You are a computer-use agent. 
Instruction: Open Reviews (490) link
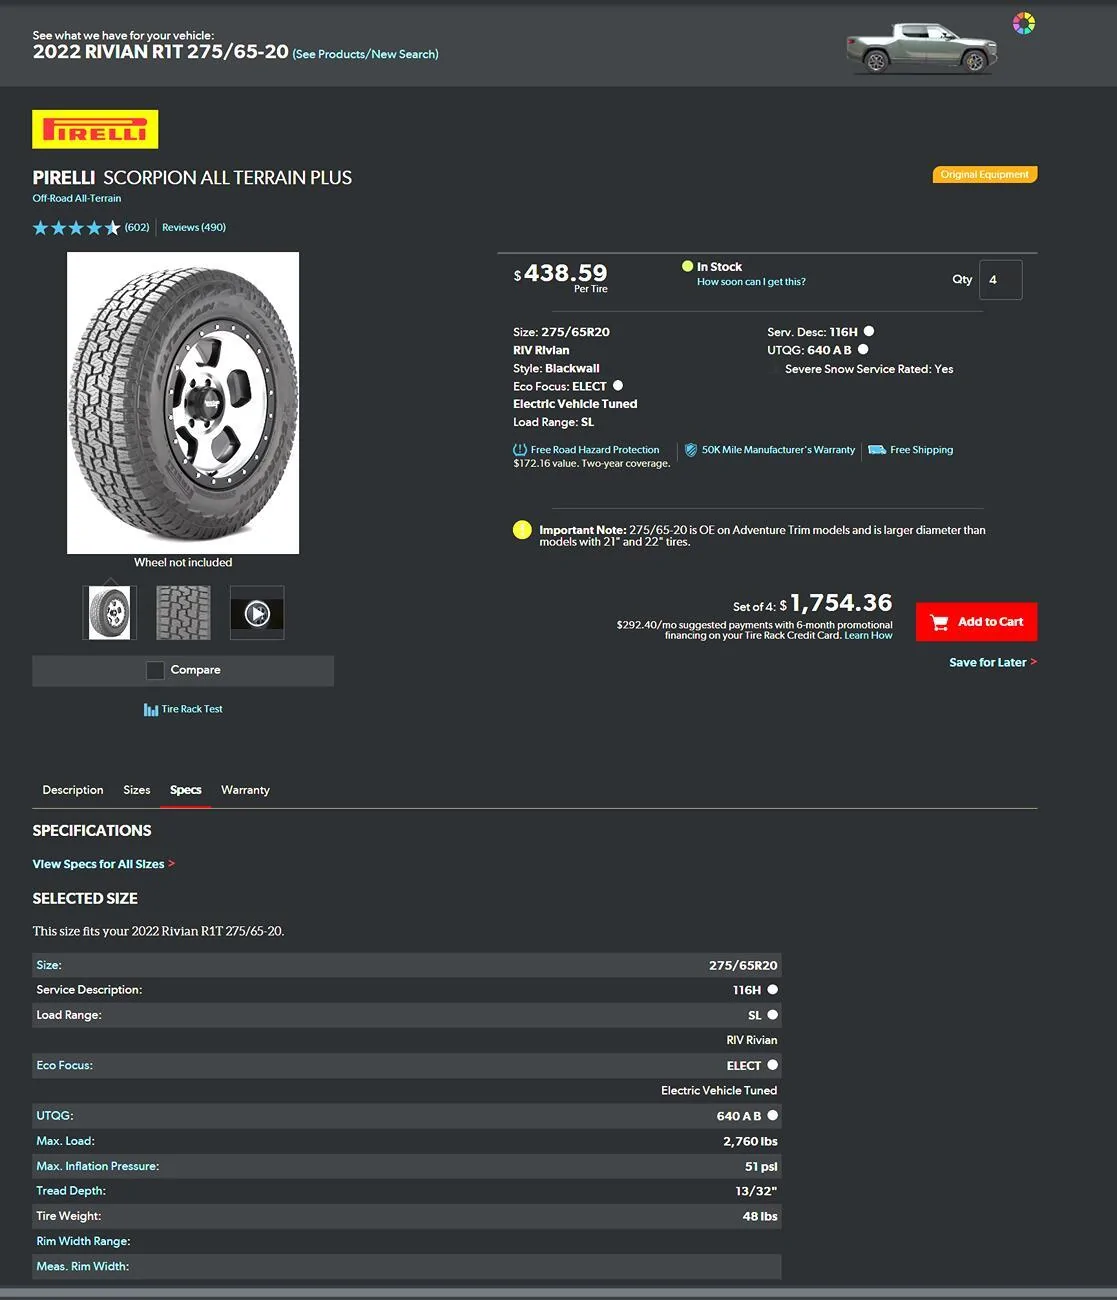194,227
